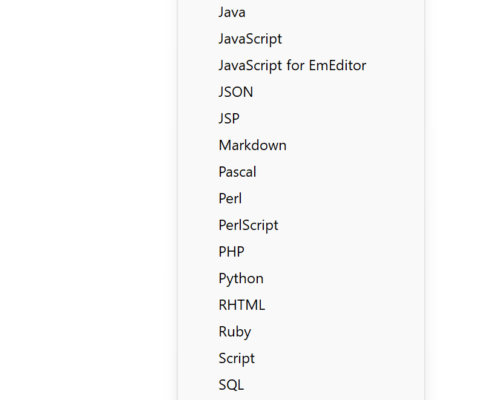Click the white area outside the menu
Viewport: 495px width, 400px height.
(x=87, y=200)
